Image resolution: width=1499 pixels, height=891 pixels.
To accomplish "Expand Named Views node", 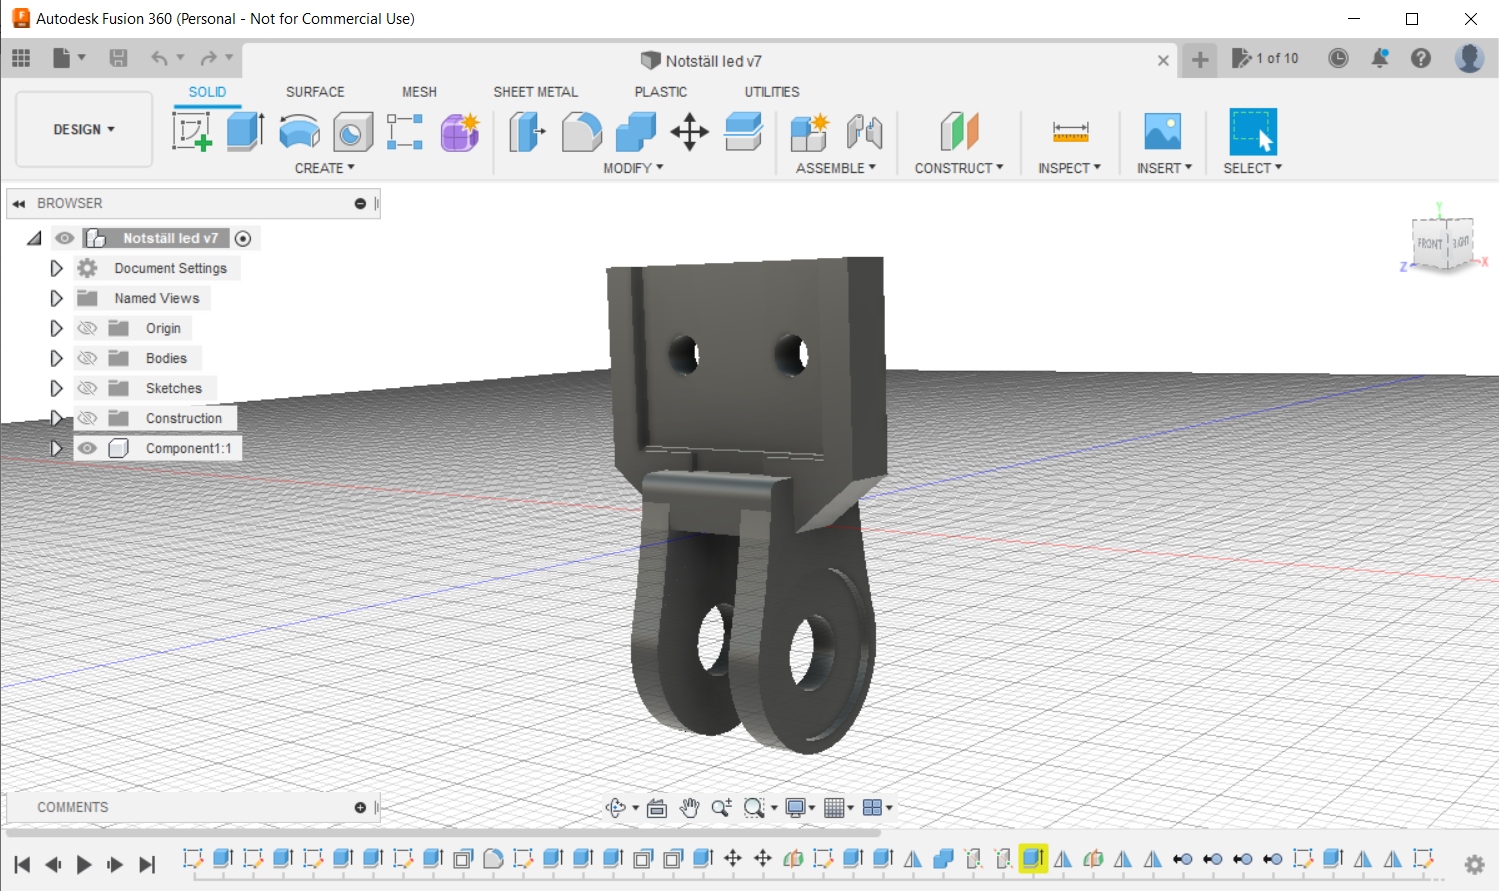I will pyautogui.click(x=56, y=298).
